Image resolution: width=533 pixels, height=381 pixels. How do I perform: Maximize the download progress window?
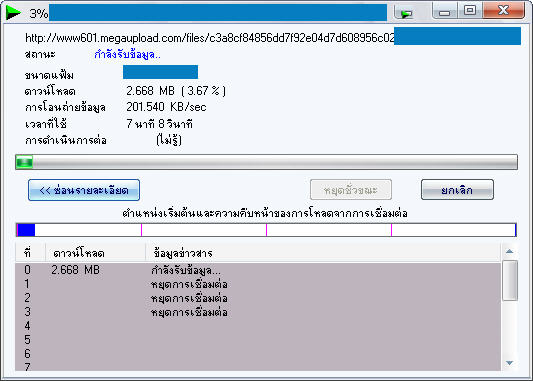[470, 11]
